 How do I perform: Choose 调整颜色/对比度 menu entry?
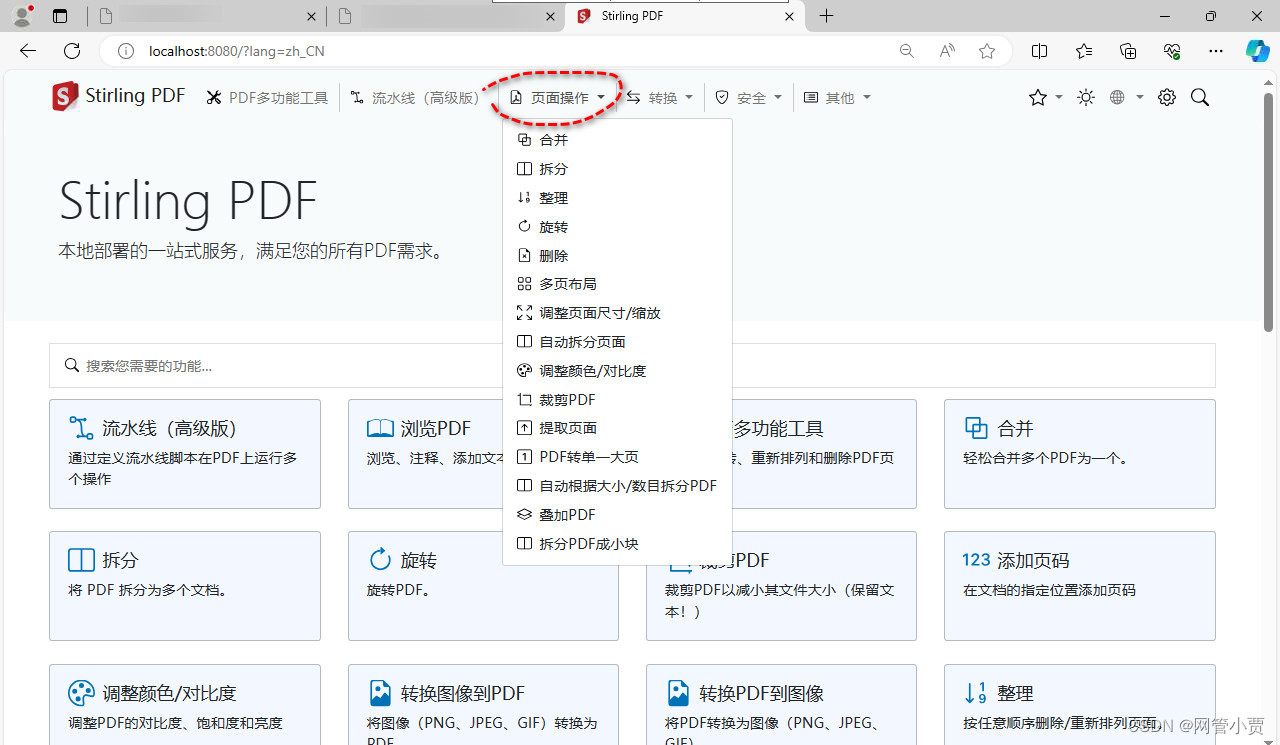pos(617,371)
